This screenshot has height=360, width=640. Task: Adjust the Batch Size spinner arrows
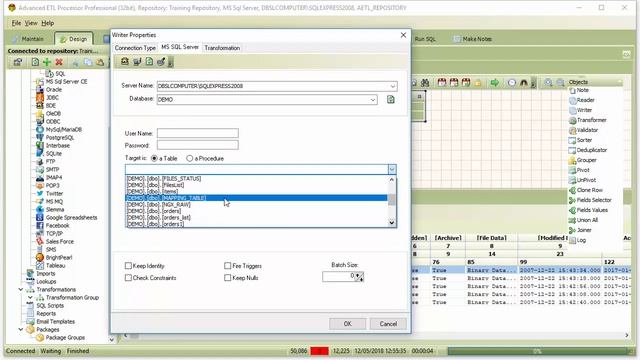[359, 277]
